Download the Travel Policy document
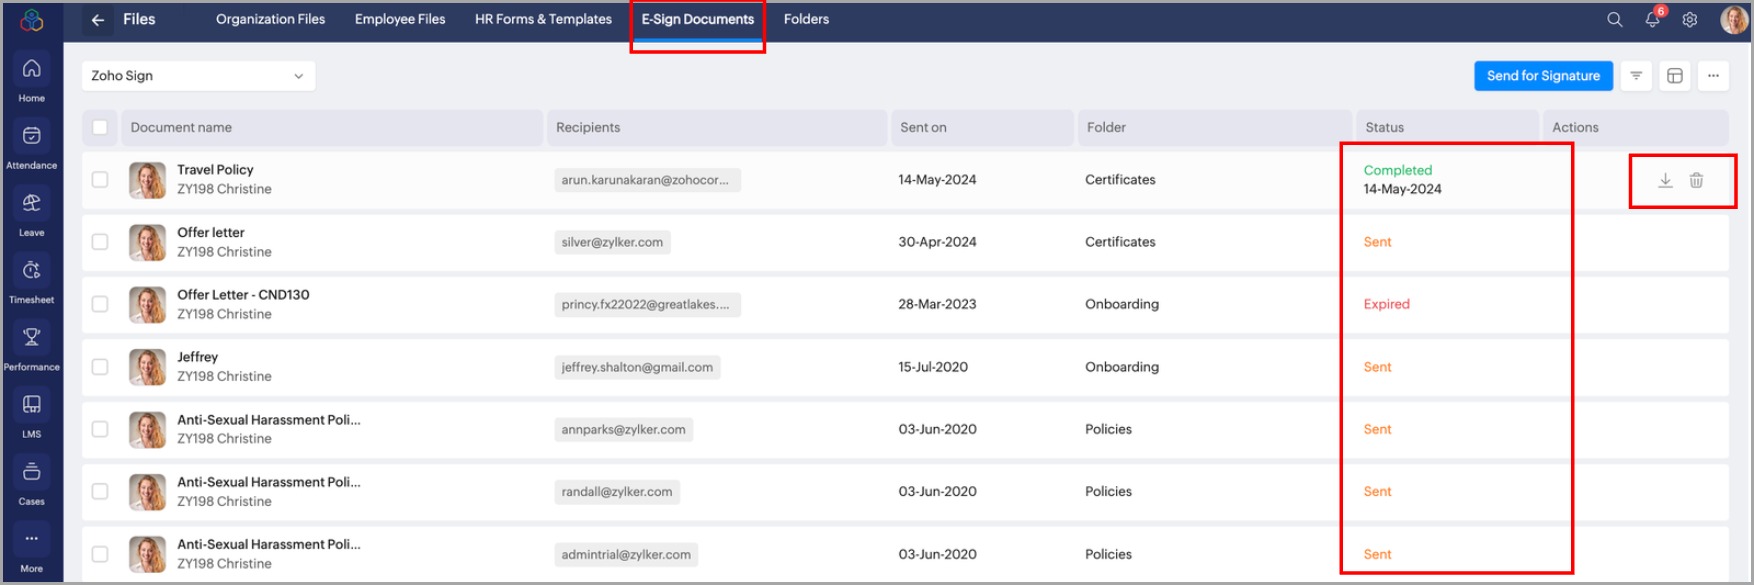Screen dimensions: 1754x585 [x=1665, y=181]
